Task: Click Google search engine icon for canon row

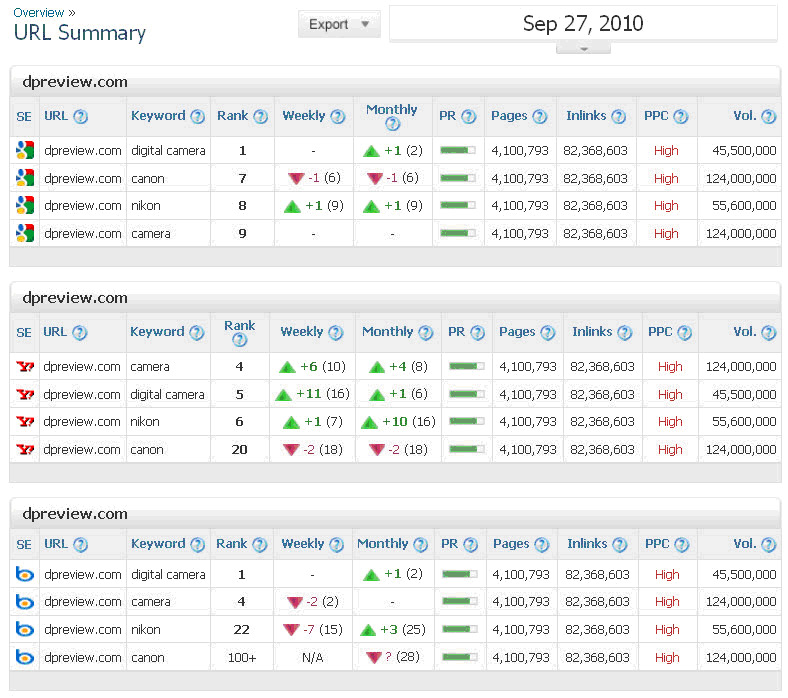Action: coord(25,178)
